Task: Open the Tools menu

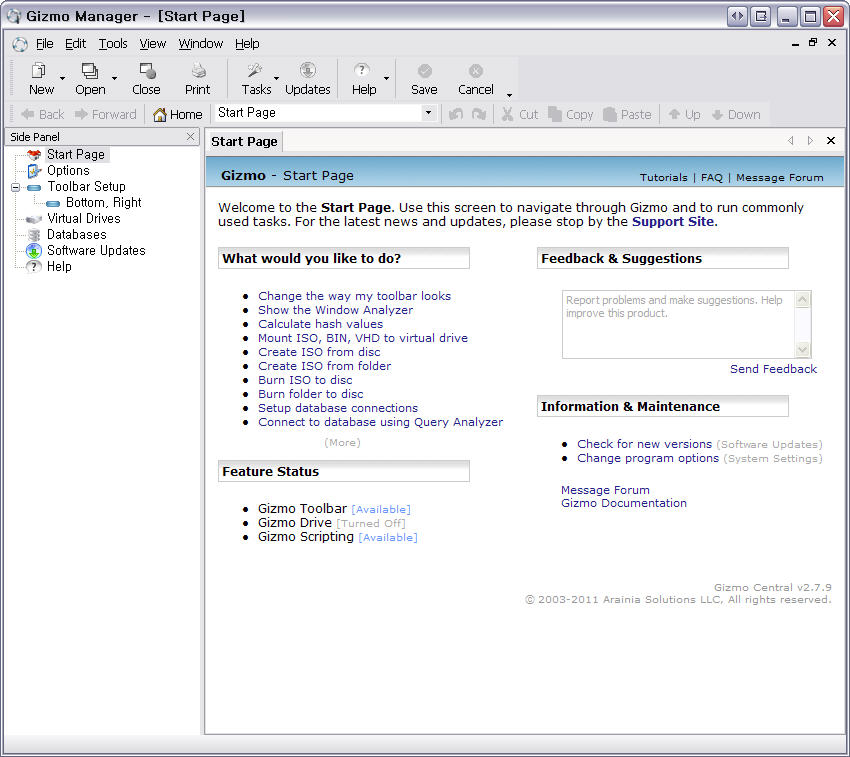Action: (x=113, y=44)
